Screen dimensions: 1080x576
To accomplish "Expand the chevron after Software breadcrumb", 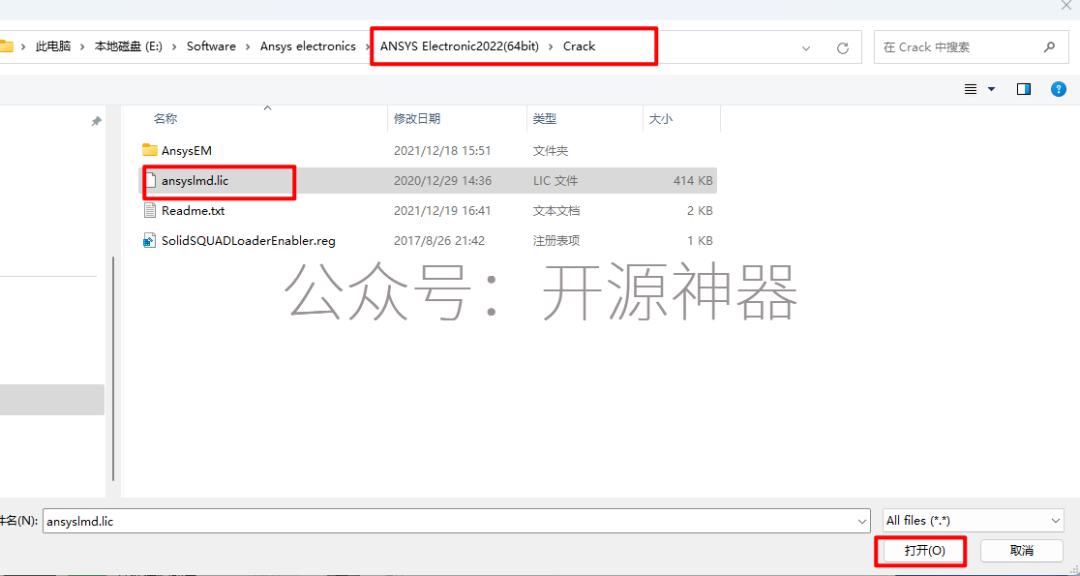I will 248,47.
